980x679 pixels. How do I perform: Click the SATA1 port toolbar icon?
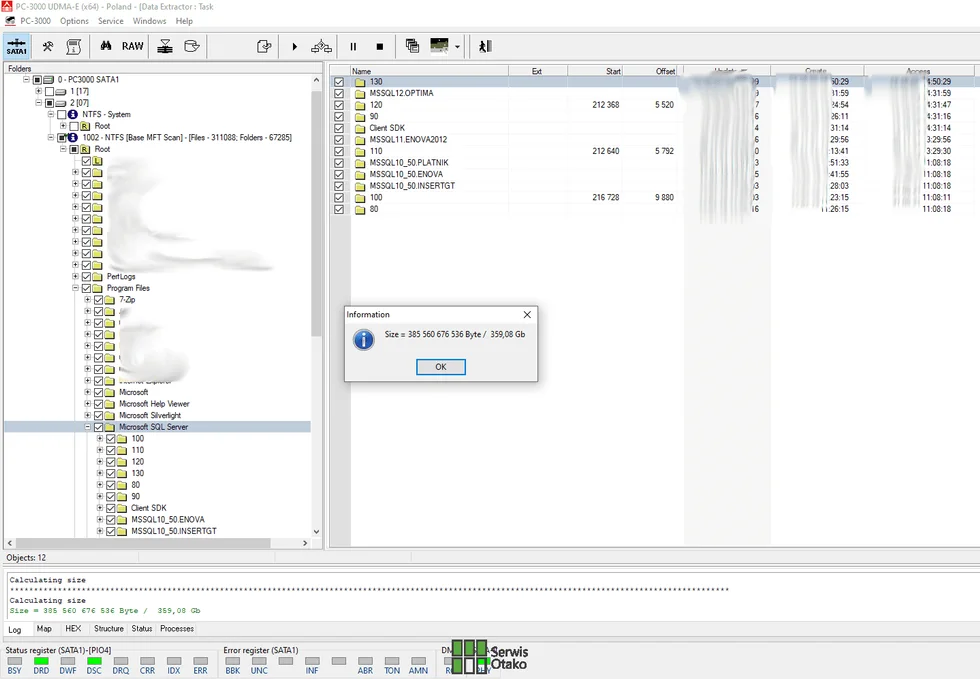pyautogui.click(x=16, y=46)
